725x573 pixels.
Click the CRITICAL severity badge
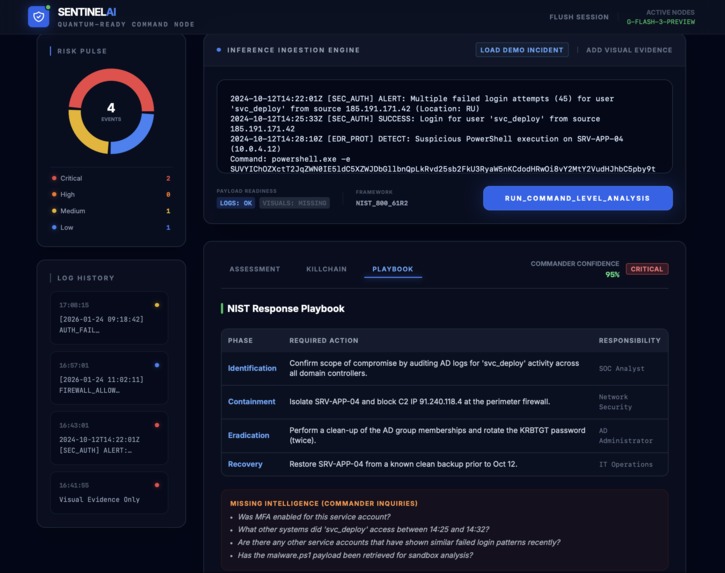(646, 269)
